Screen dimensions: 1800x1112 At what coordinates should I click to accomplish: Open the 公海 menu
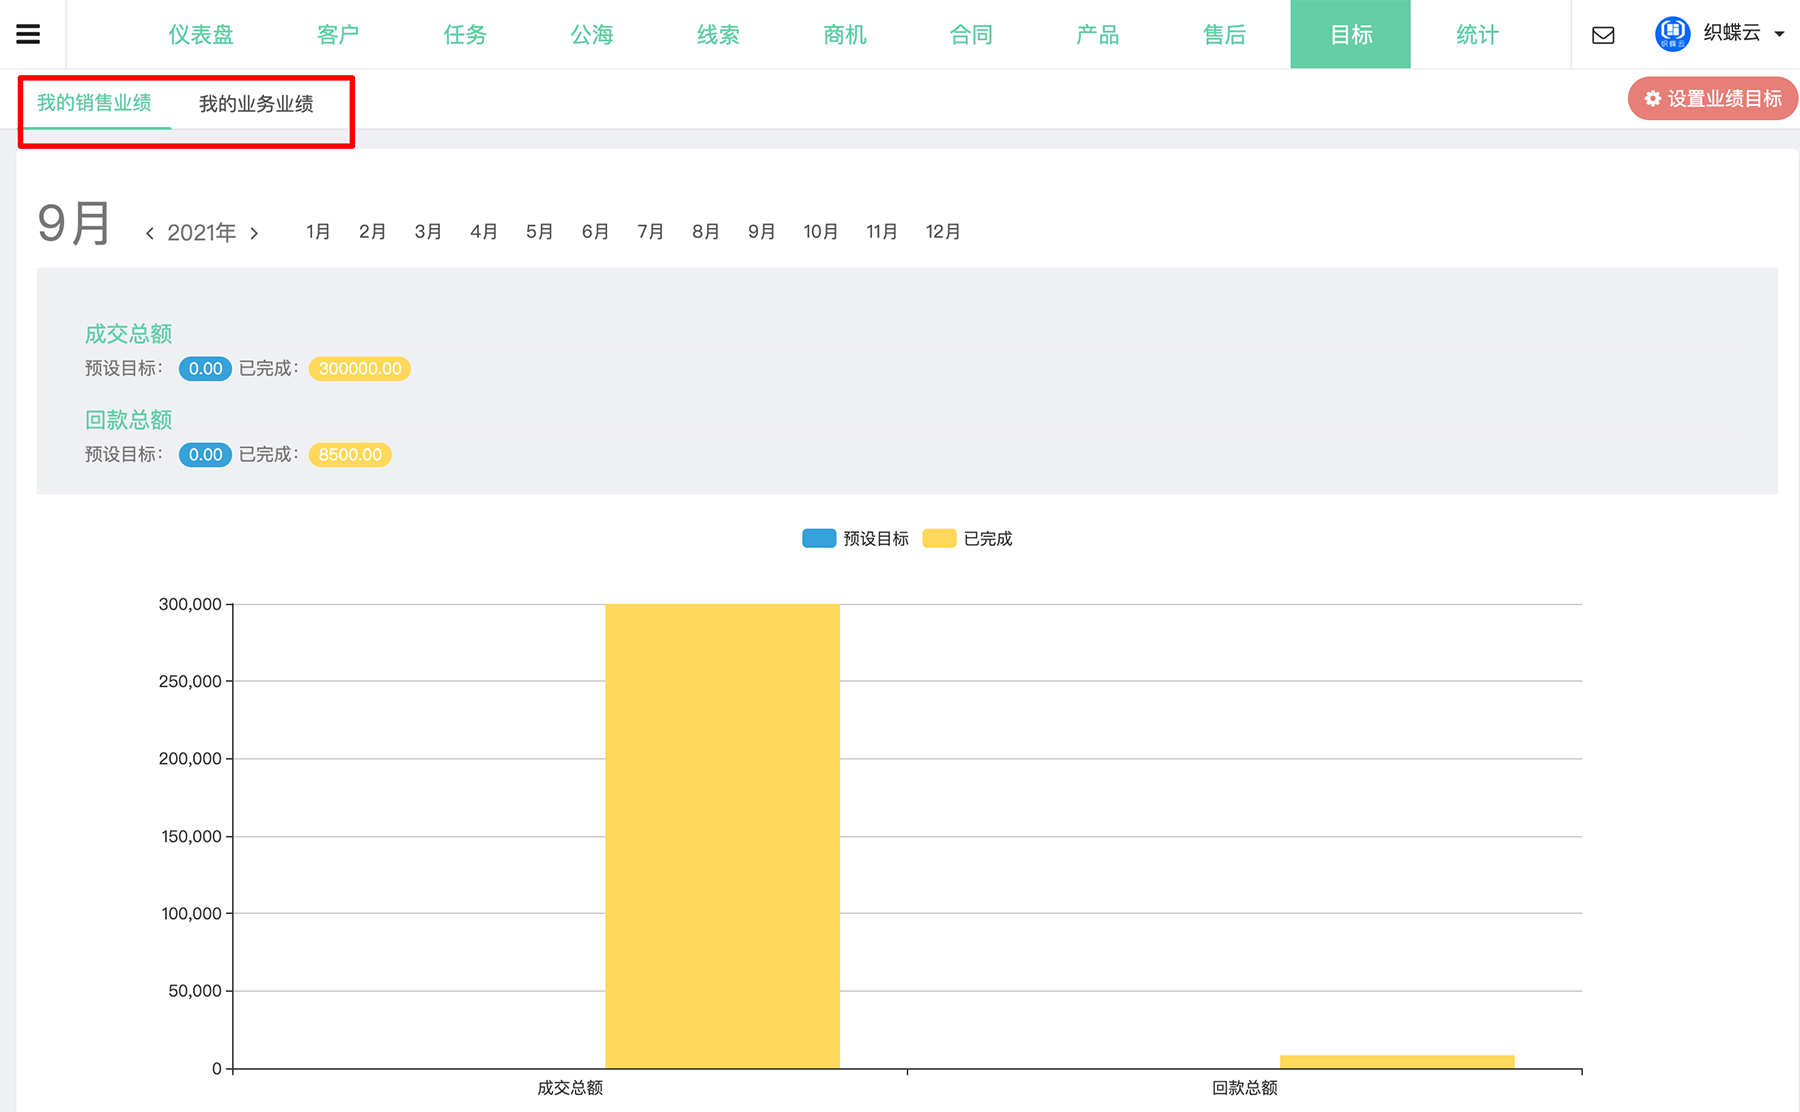coord(592,34)
